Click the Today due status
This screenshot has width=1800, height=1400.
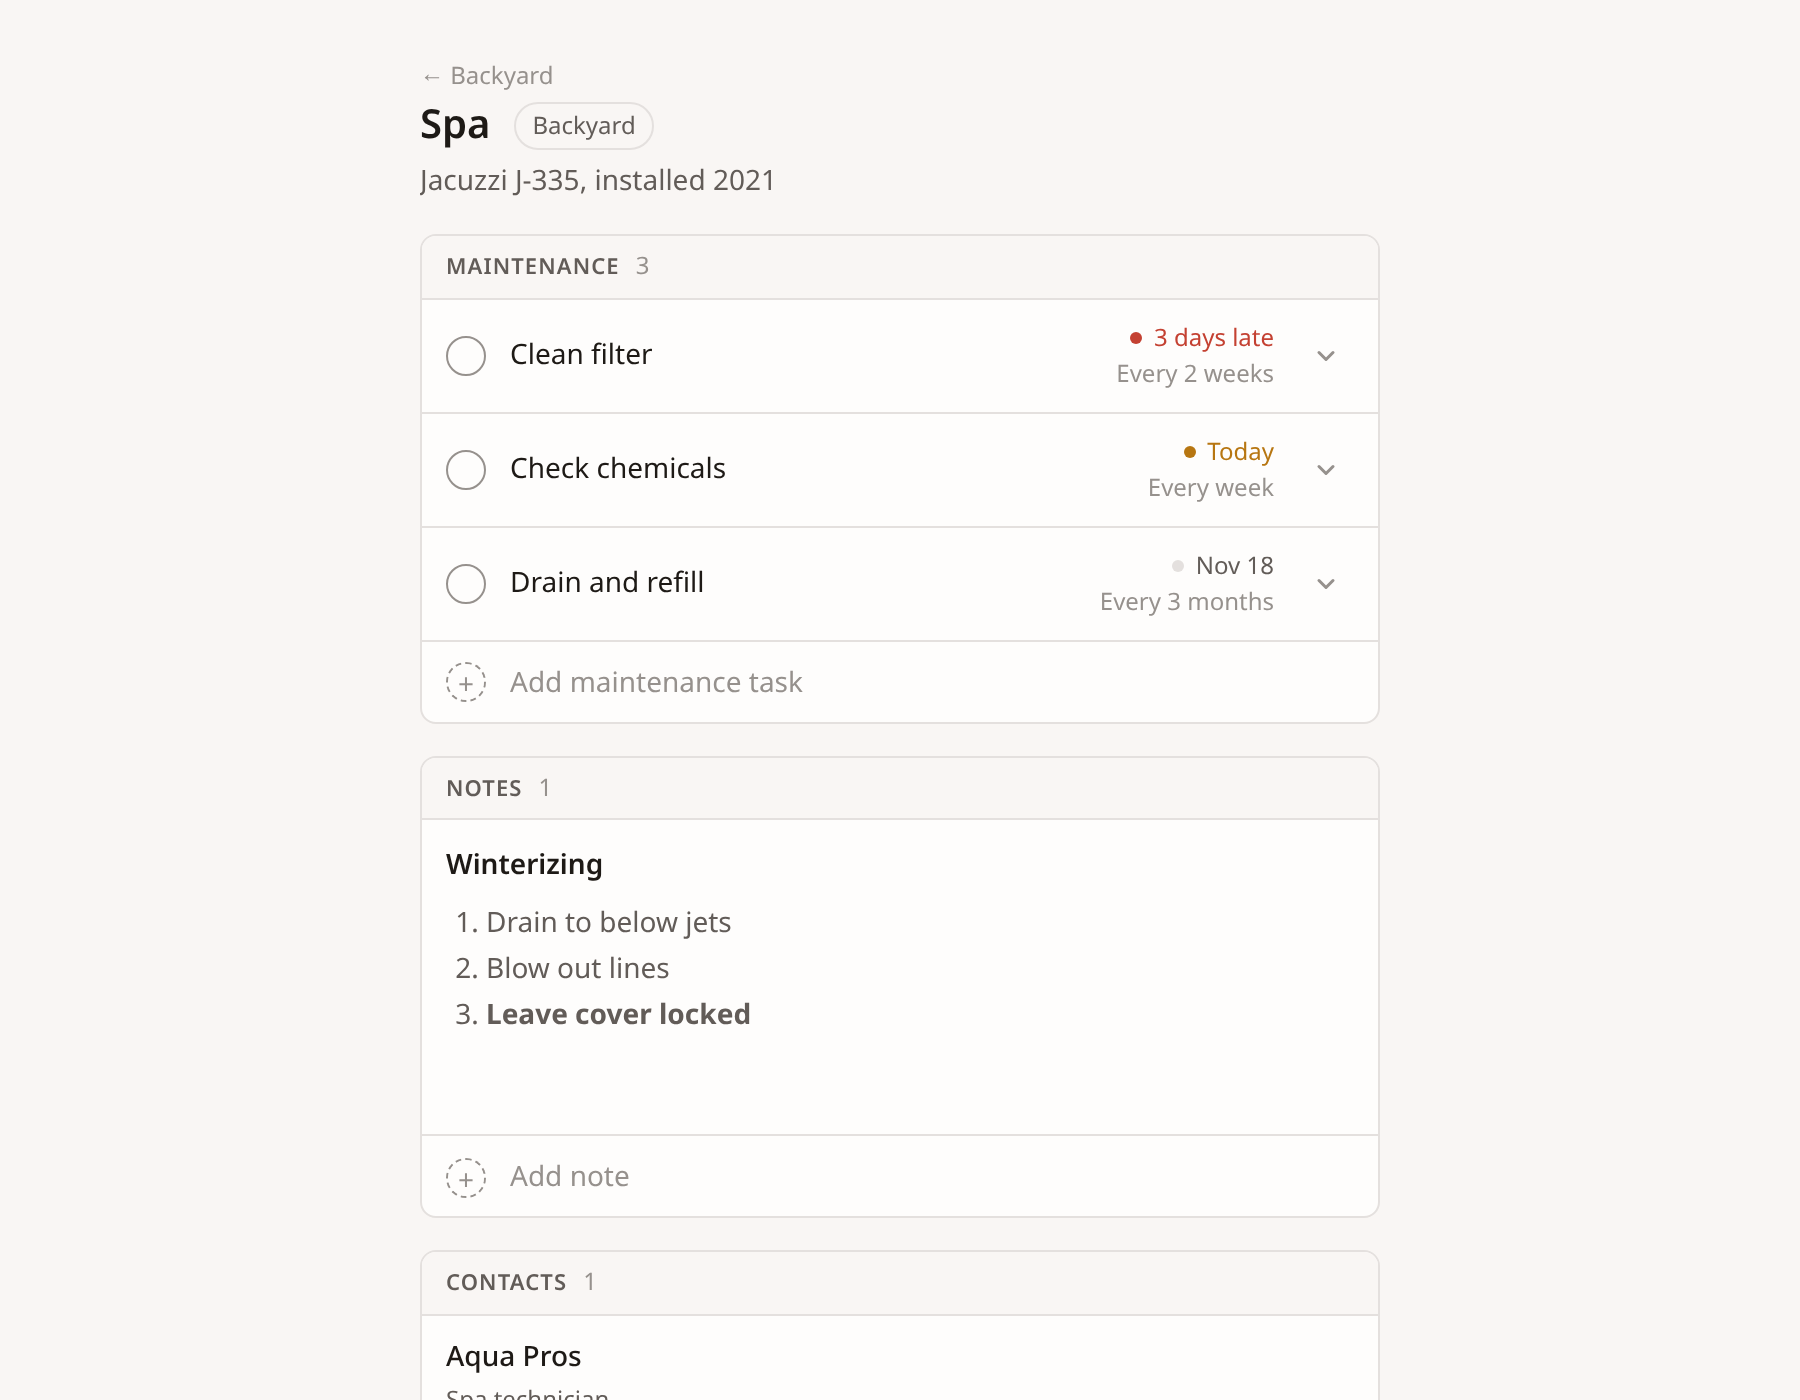(1229, 452)
